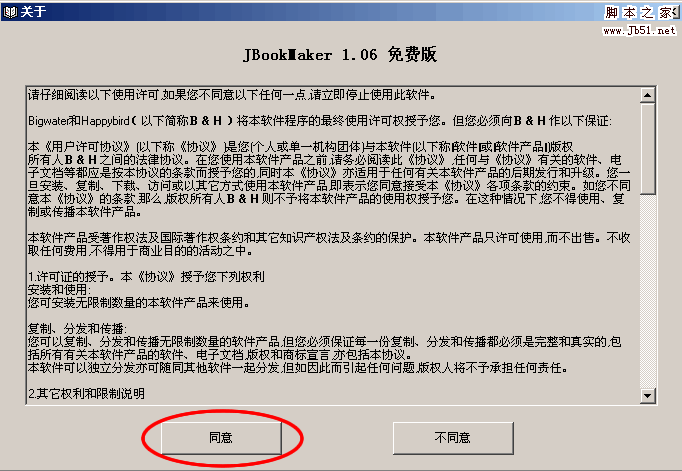
Task: Click the 本软件产品受著作权法 paragraph
Action: pyautogui.click(x=329, y=244)
